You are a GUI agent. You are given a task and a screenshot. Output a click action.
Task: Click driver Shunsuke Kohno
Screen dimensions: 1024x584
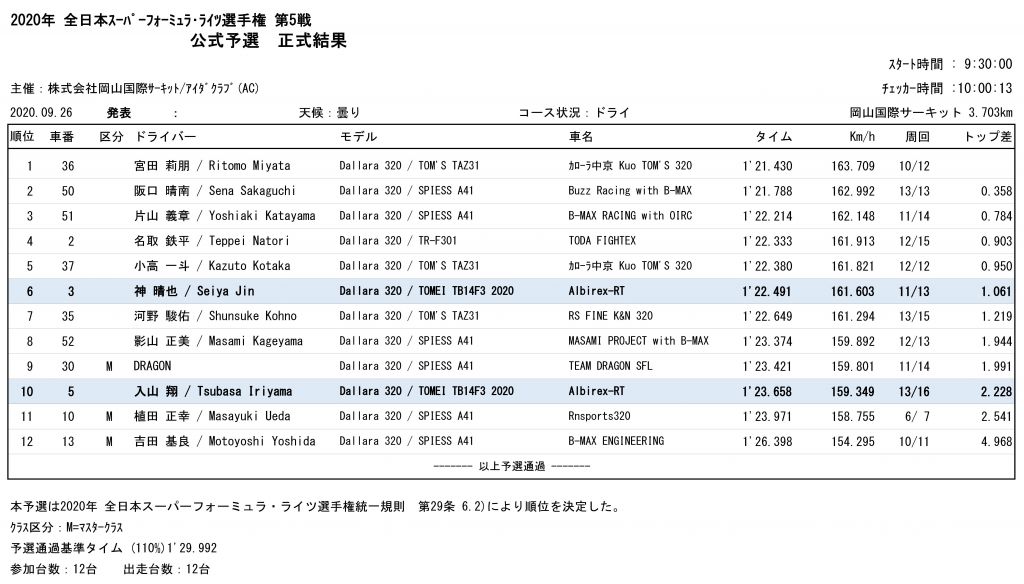click(x=216, y=316)
